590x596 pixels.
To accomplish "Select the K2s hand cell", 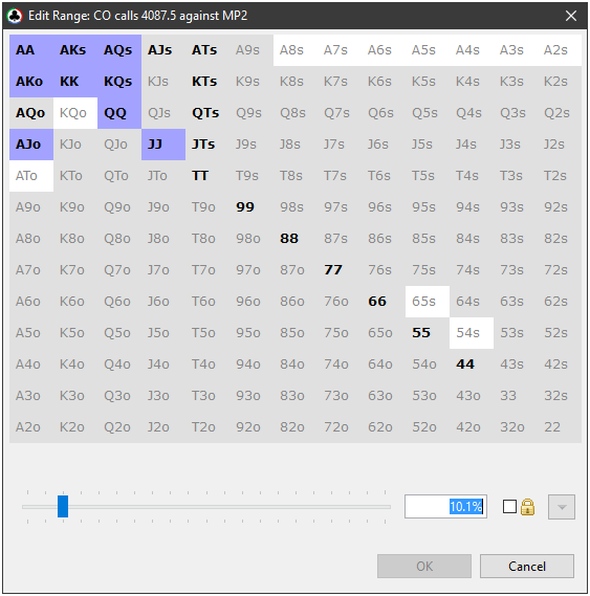I will coord(560,82).
